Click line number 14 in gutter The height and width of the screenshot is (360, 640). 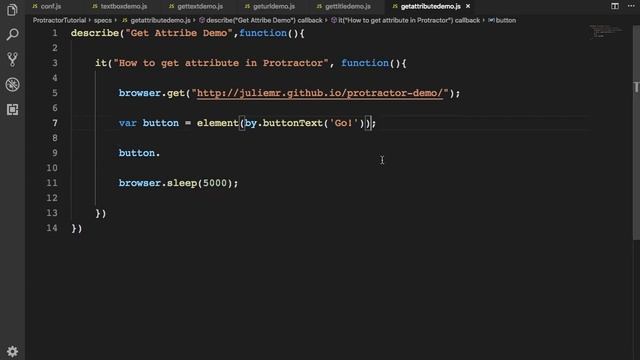click(52, 228)
